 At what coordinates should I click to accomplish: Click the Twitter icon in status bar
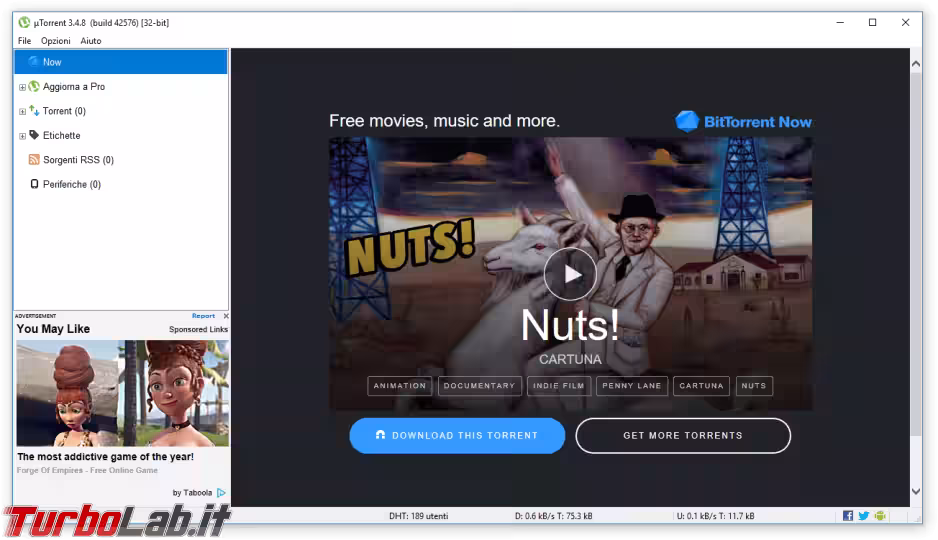pos(864,515)
